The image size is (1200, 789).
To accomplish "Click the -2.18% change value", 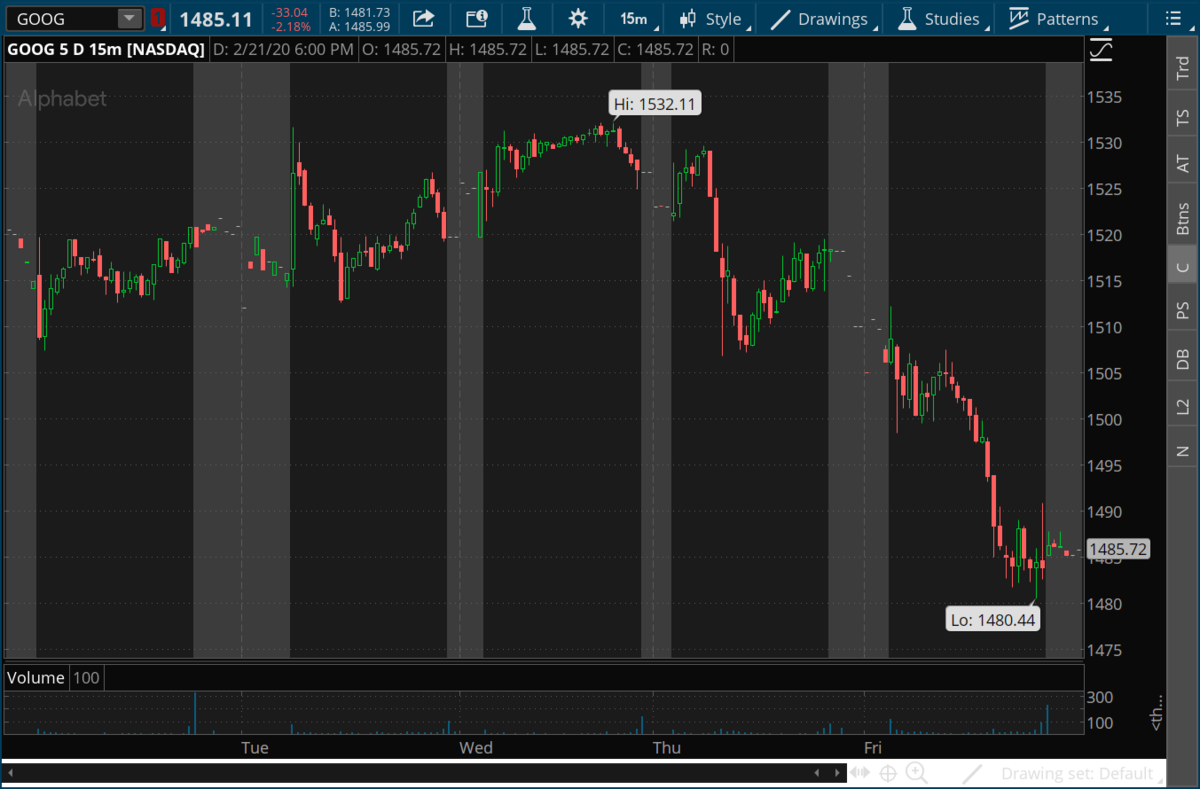I will coord(291,26).
